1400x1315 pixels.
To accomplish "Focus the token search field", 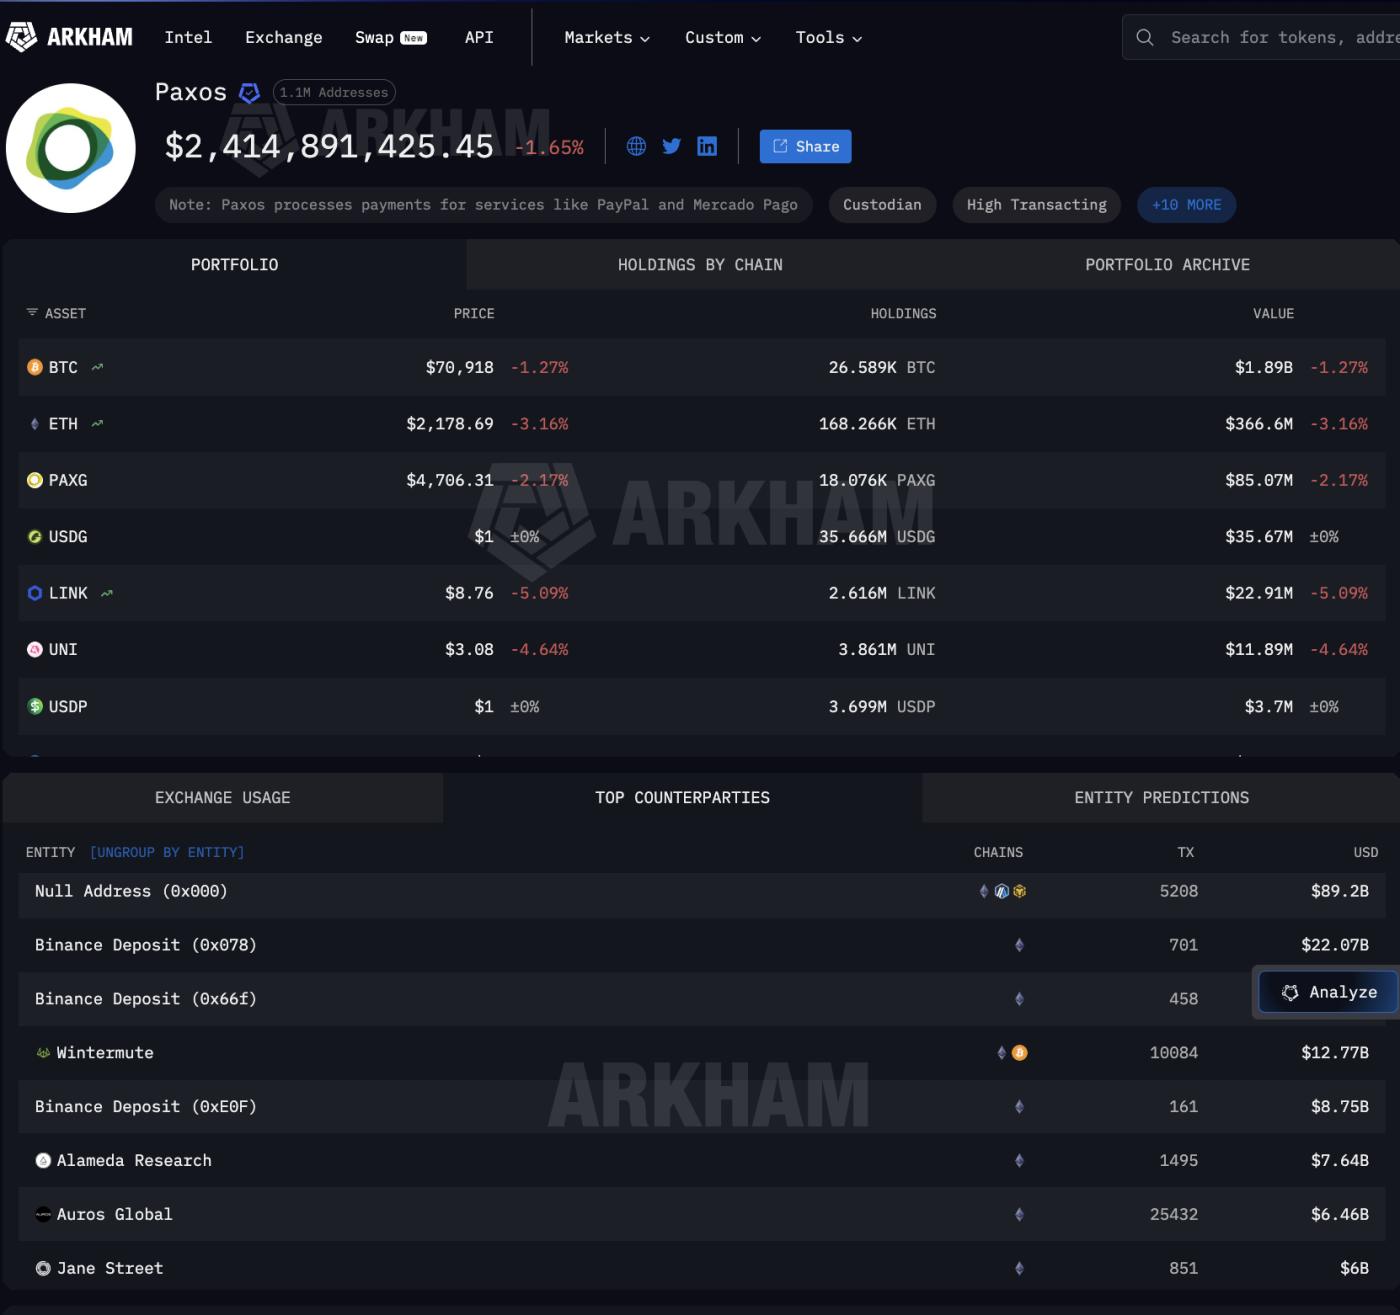I will (x=1280, y=37).
